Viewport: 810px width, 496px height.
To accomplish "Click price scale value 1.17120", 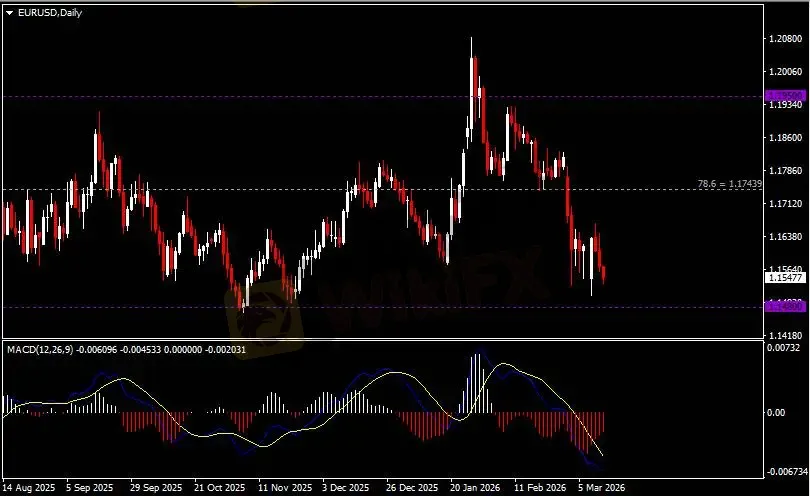I will [x=785, y=204].
